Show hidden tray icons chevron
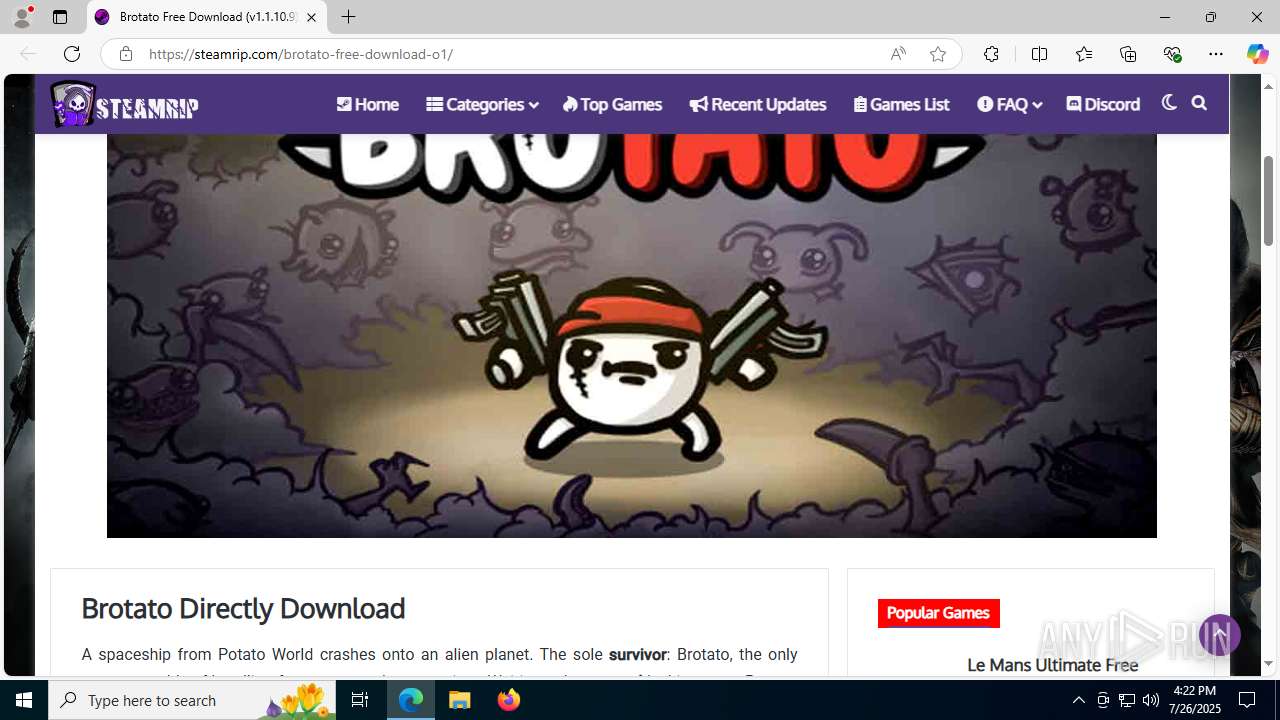Viewport: 1280px width, 720px height. pyautogui.click(x=1078, y=700)
